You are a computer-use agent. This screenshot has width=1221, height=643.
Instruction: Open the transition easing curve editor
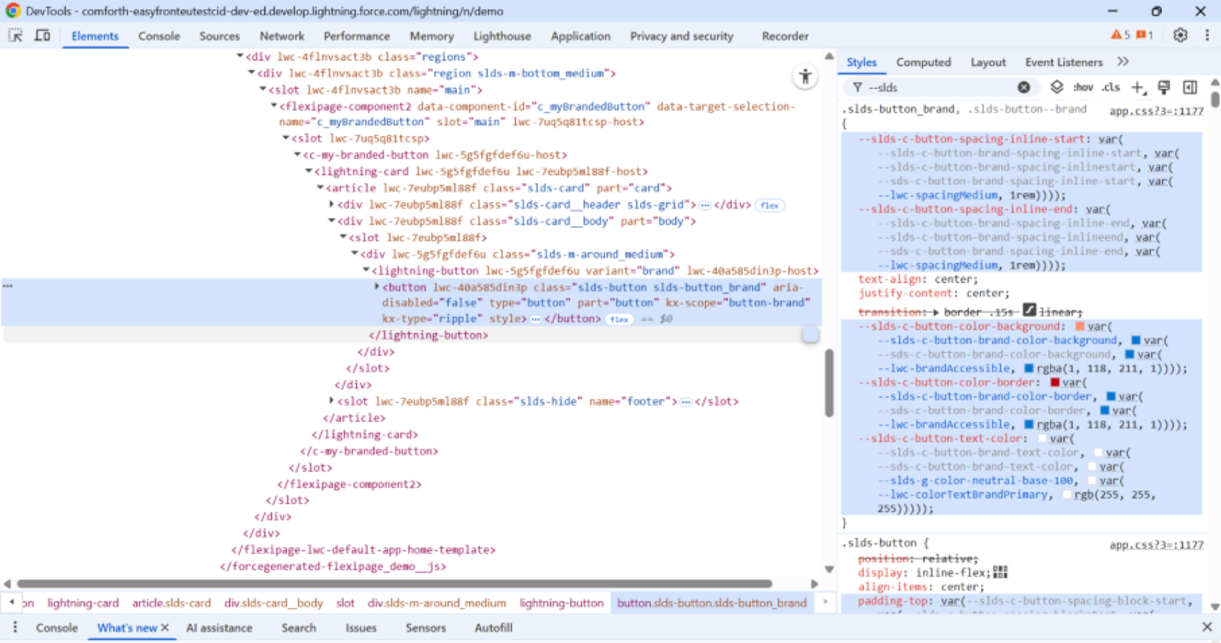(1029, 312)
